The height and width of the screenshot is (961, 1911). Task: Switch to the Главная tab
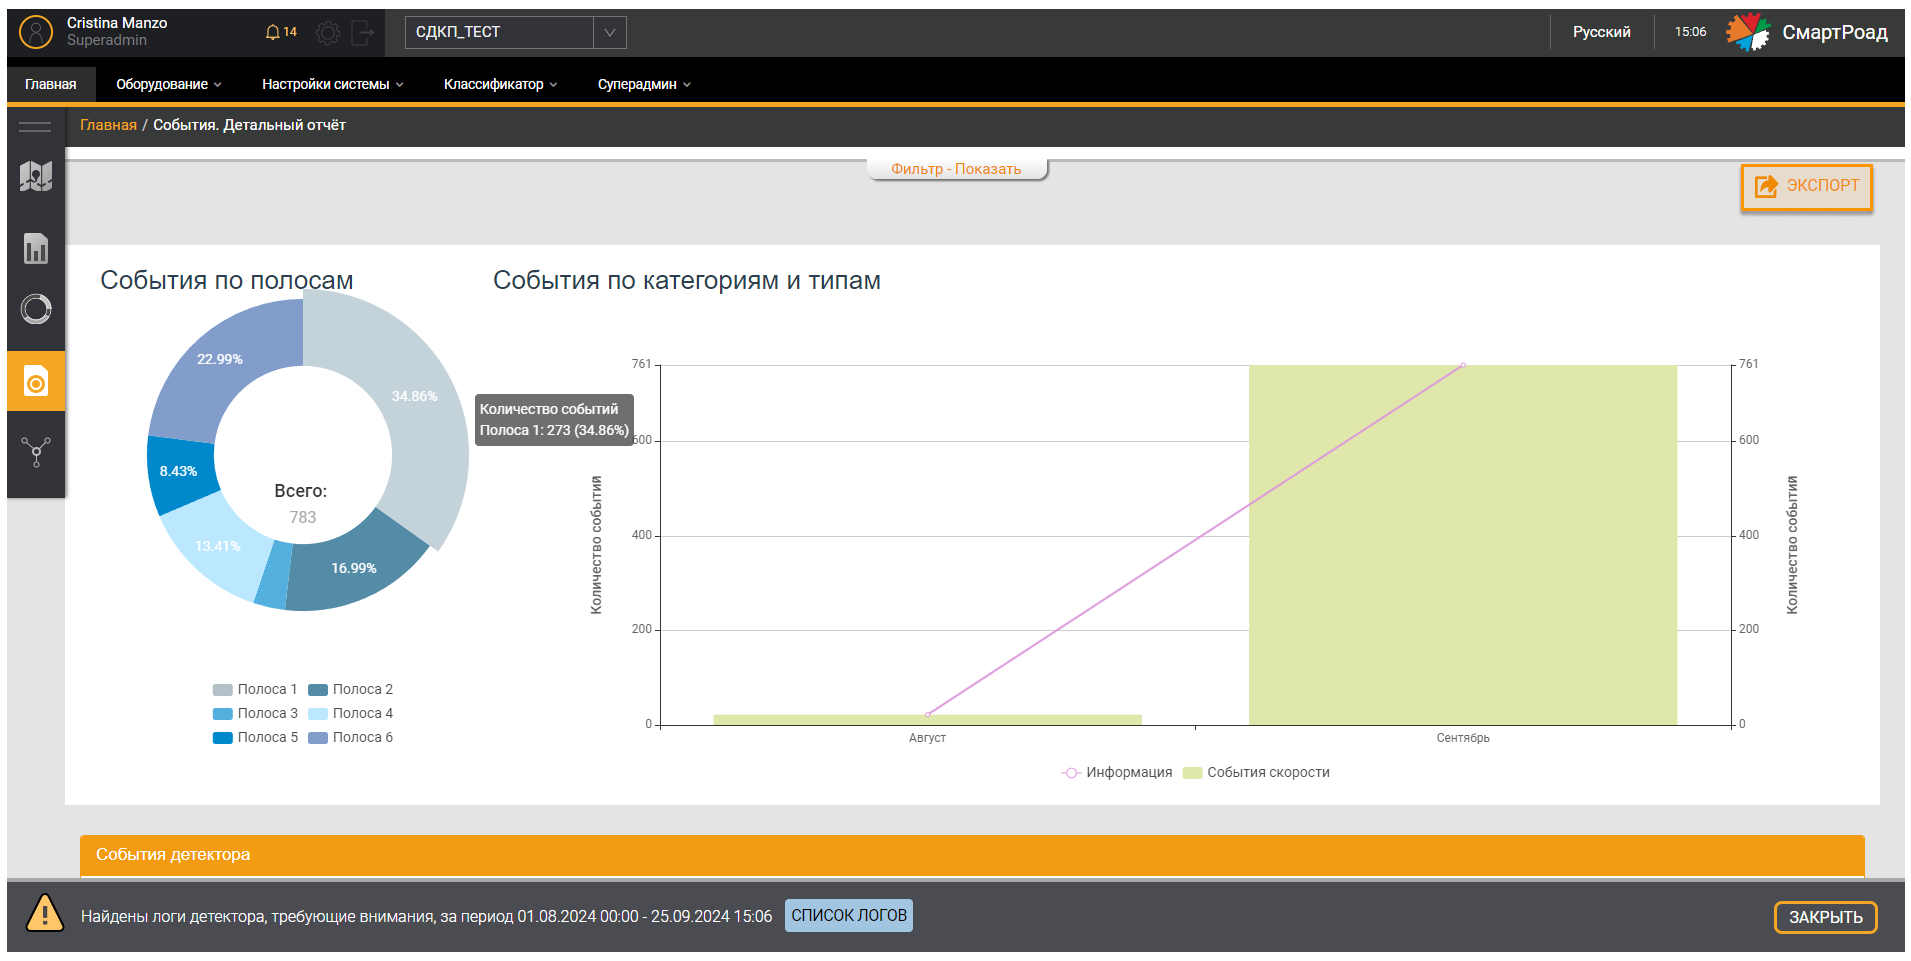pyautogui.click(x=51, y=84)
